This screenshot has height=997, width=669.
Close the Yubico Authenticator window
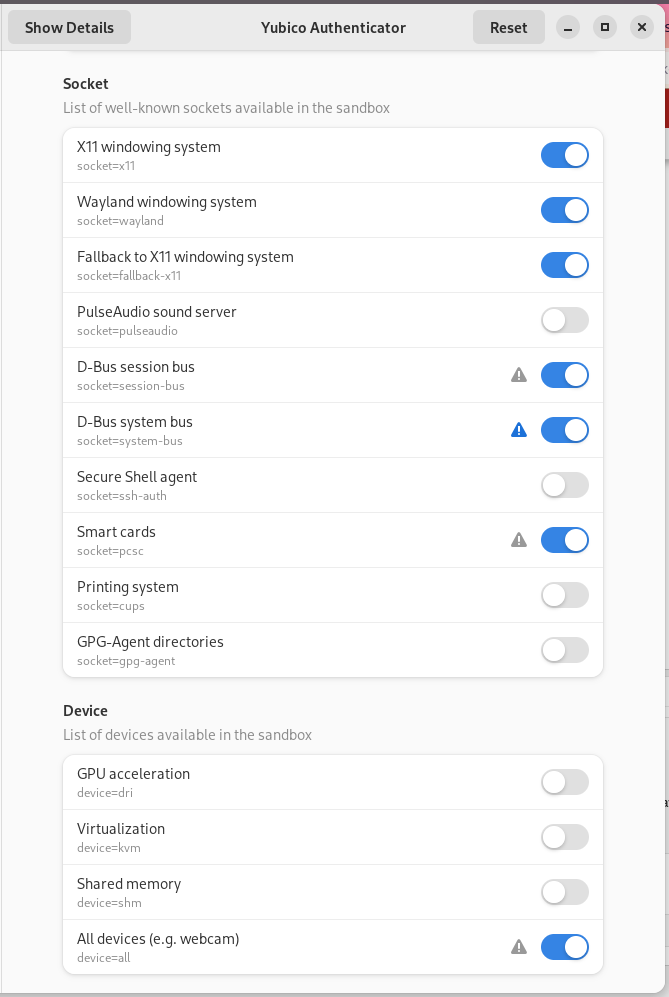click(x=642, y=28)
